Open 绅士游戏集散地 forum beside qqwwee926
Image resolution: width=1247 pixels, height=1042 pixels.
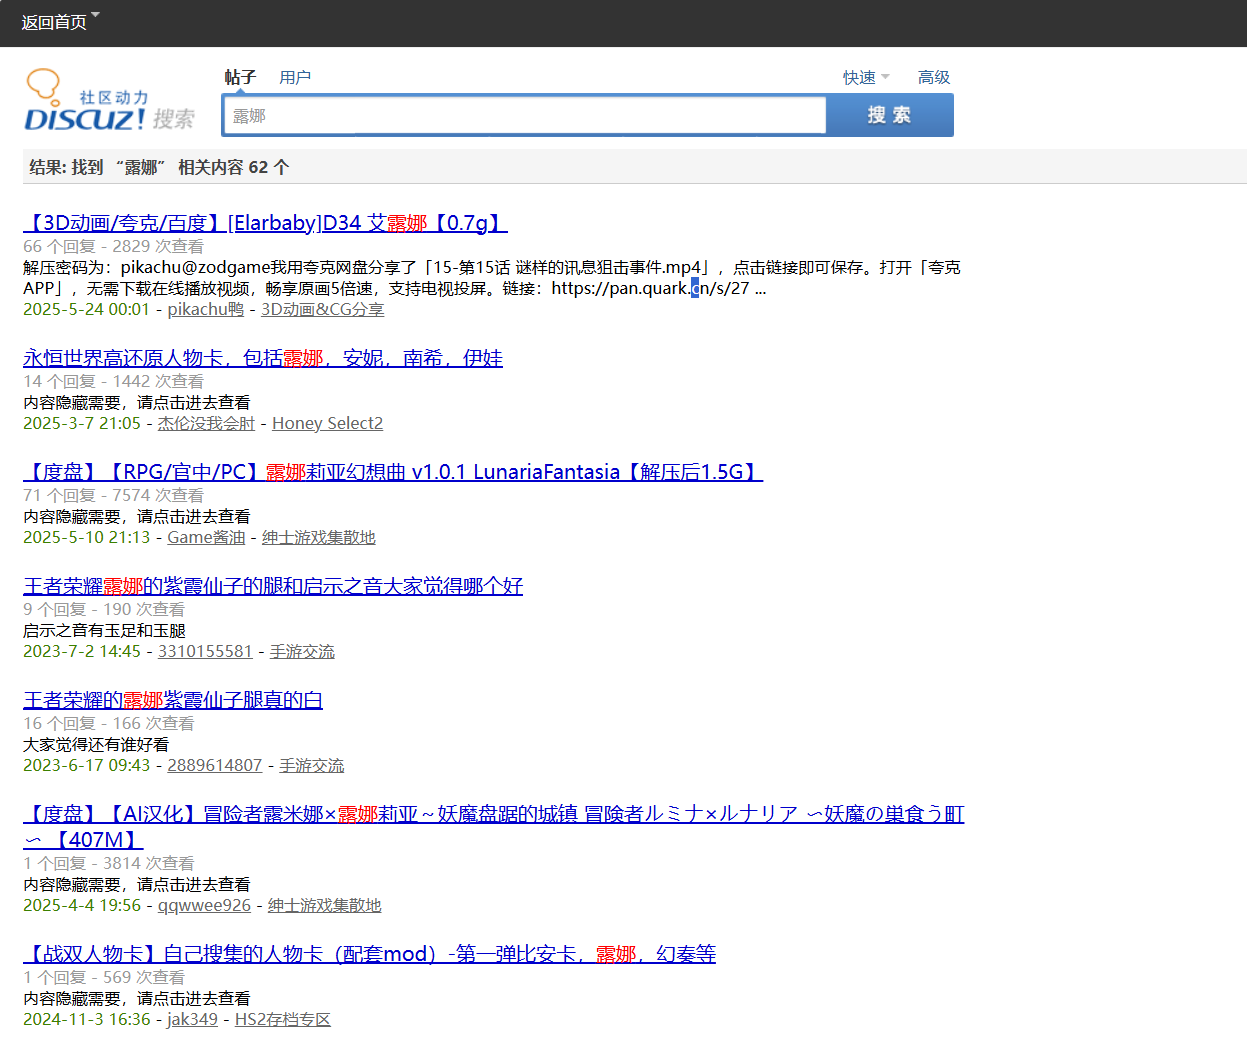pyautogui.click(x=325, y=906)
